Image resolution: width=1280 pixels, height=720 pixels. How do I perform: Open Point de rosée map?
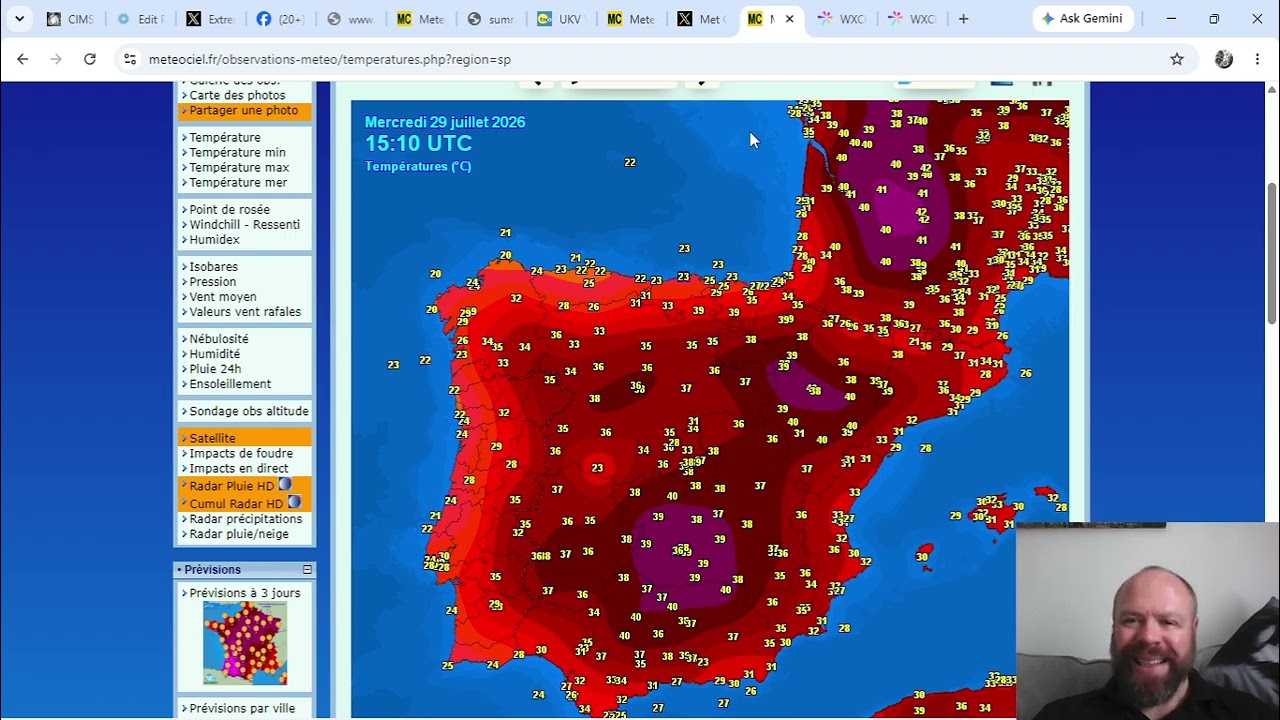[x=229, y=209]
